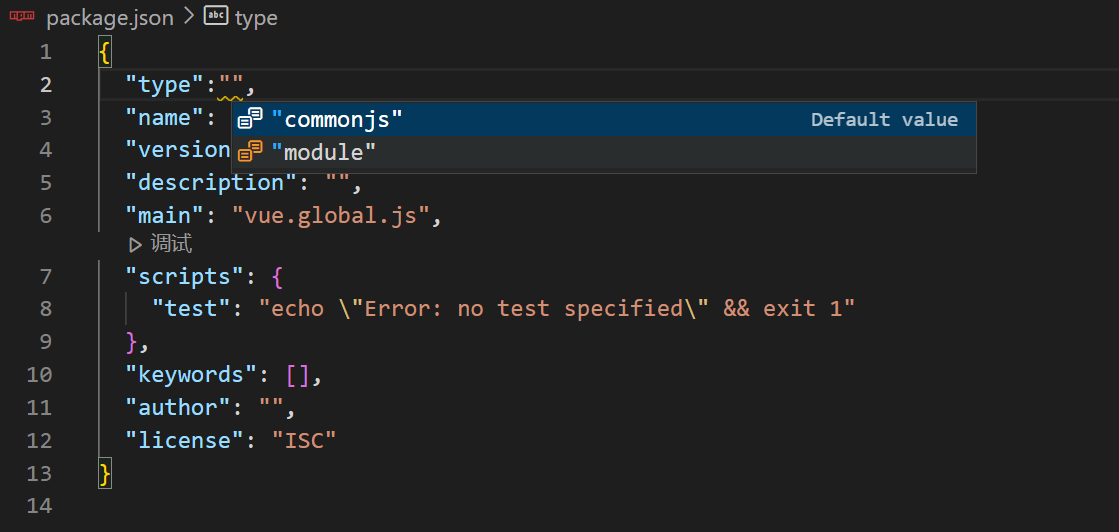Screen dimensions: 1119x532
Task: Click the enum icon beside "commonjs"
Action: [x=250, y=119]
